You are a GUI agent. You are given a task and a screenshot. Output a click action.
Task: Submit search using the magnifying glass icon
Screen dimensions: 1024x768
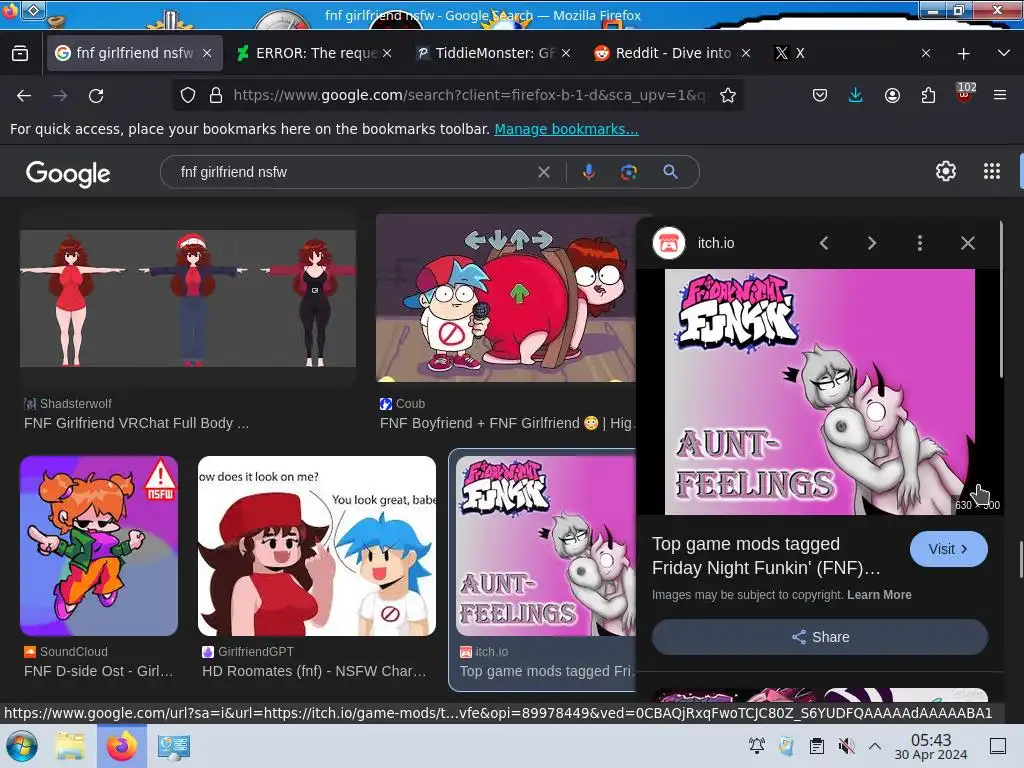670,172
